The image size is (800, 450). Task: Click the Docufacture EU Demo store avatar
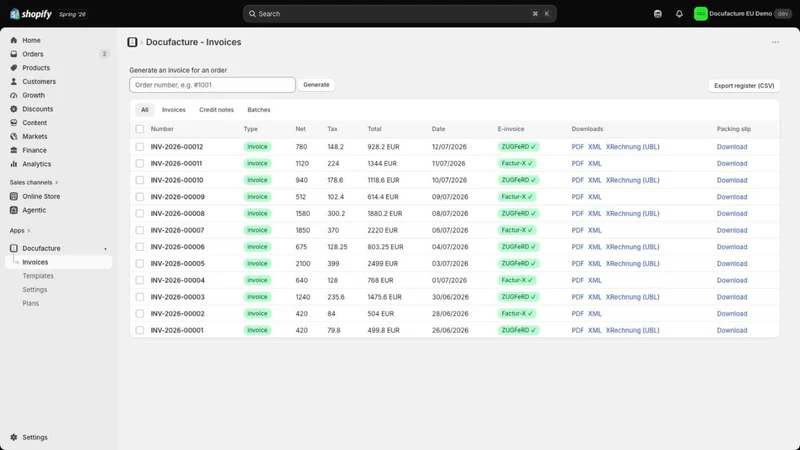[701, 14]
